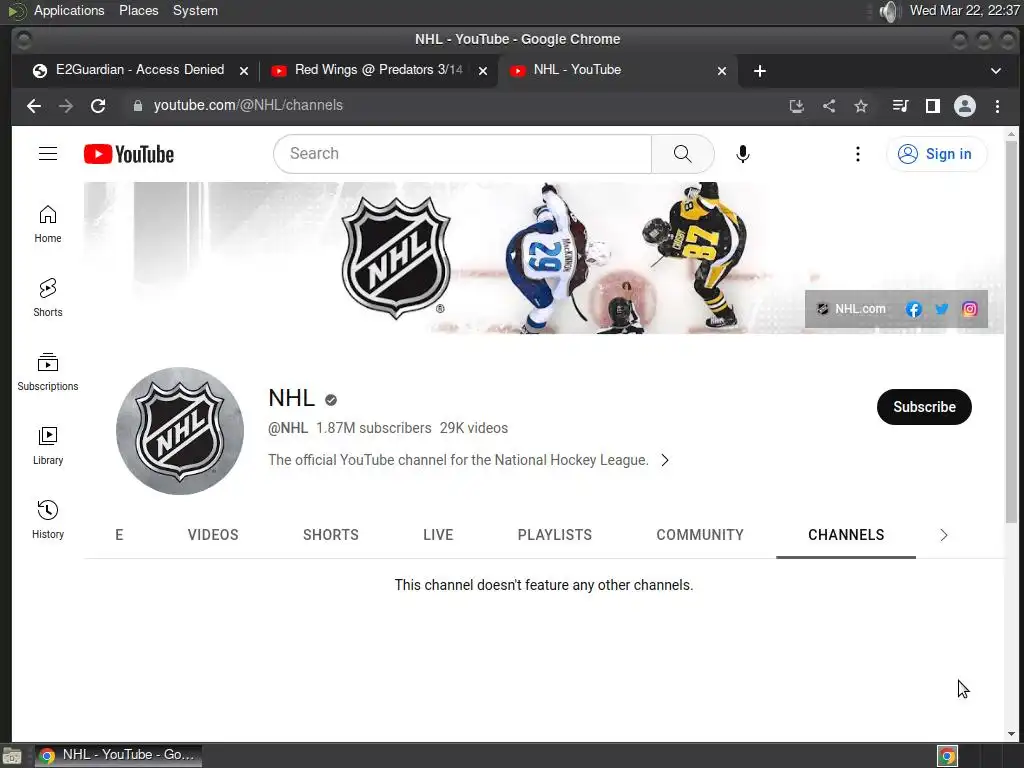1024x768 pixels.
Task: Share this page from address bar
Action: tap(829, 106)
